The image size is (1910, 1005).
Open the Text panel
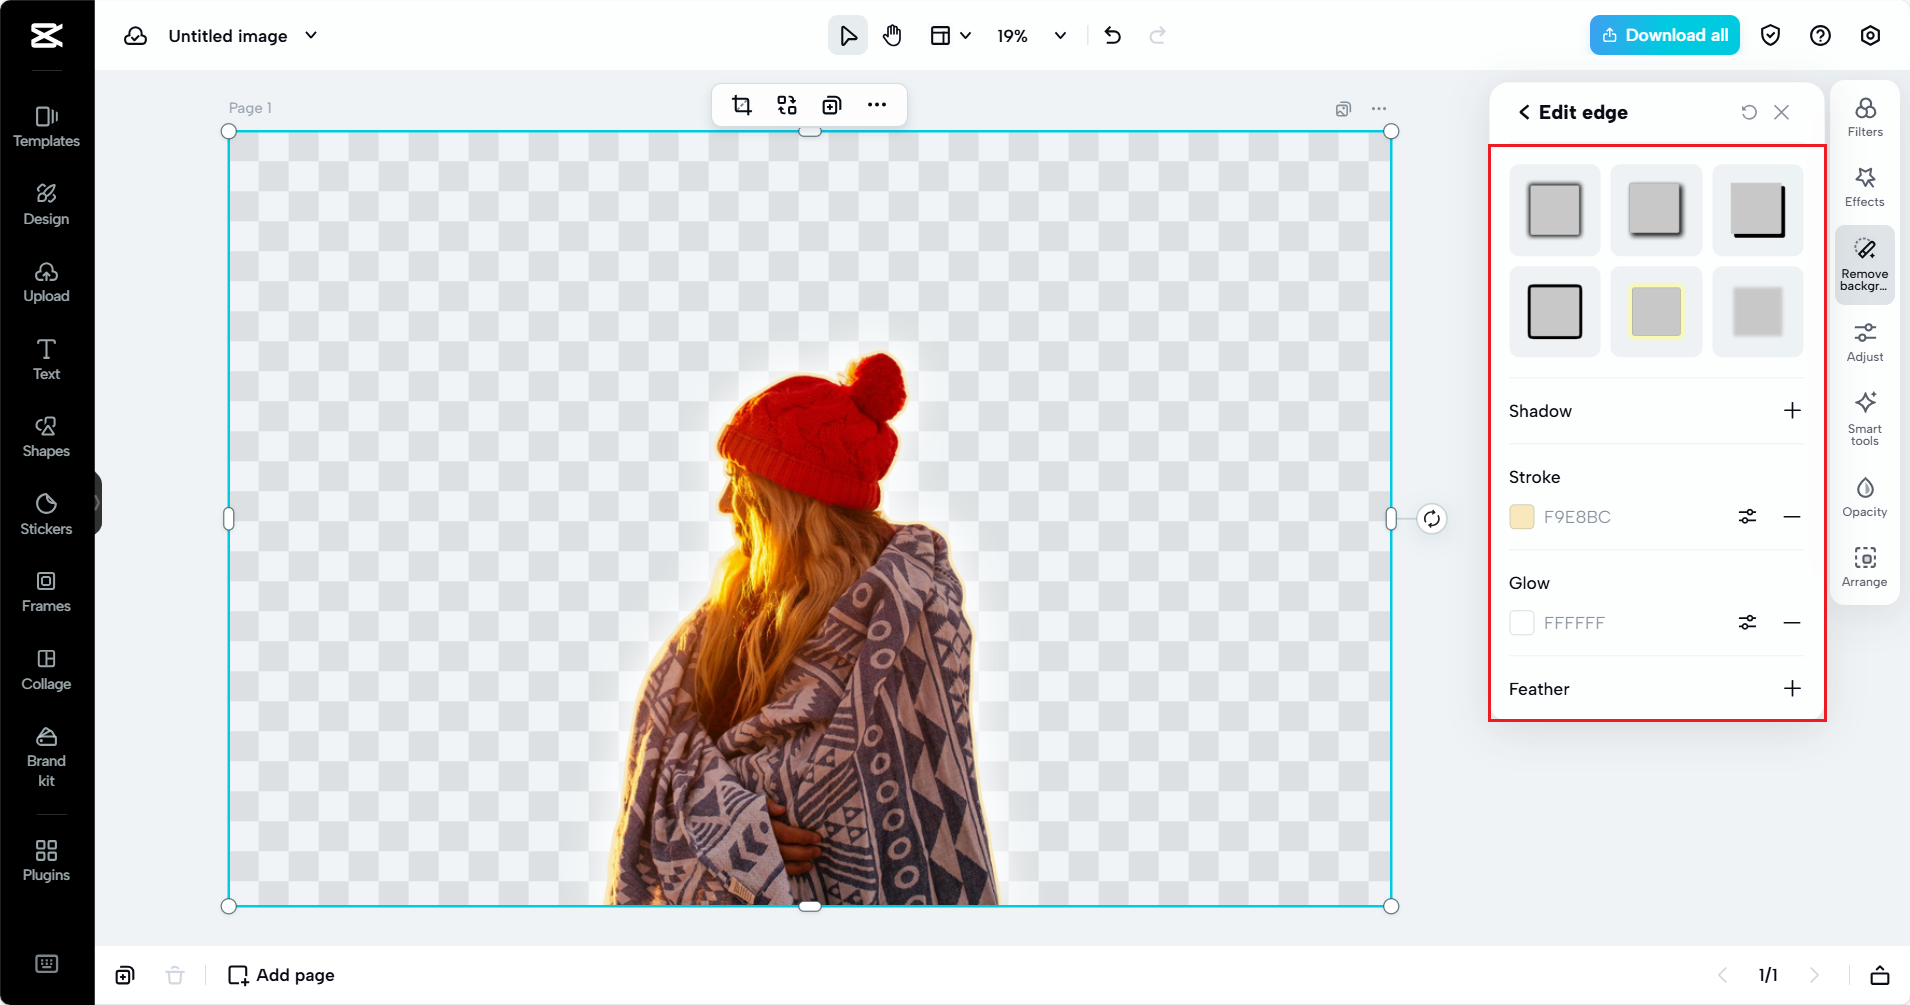click(x=45, y=359)
